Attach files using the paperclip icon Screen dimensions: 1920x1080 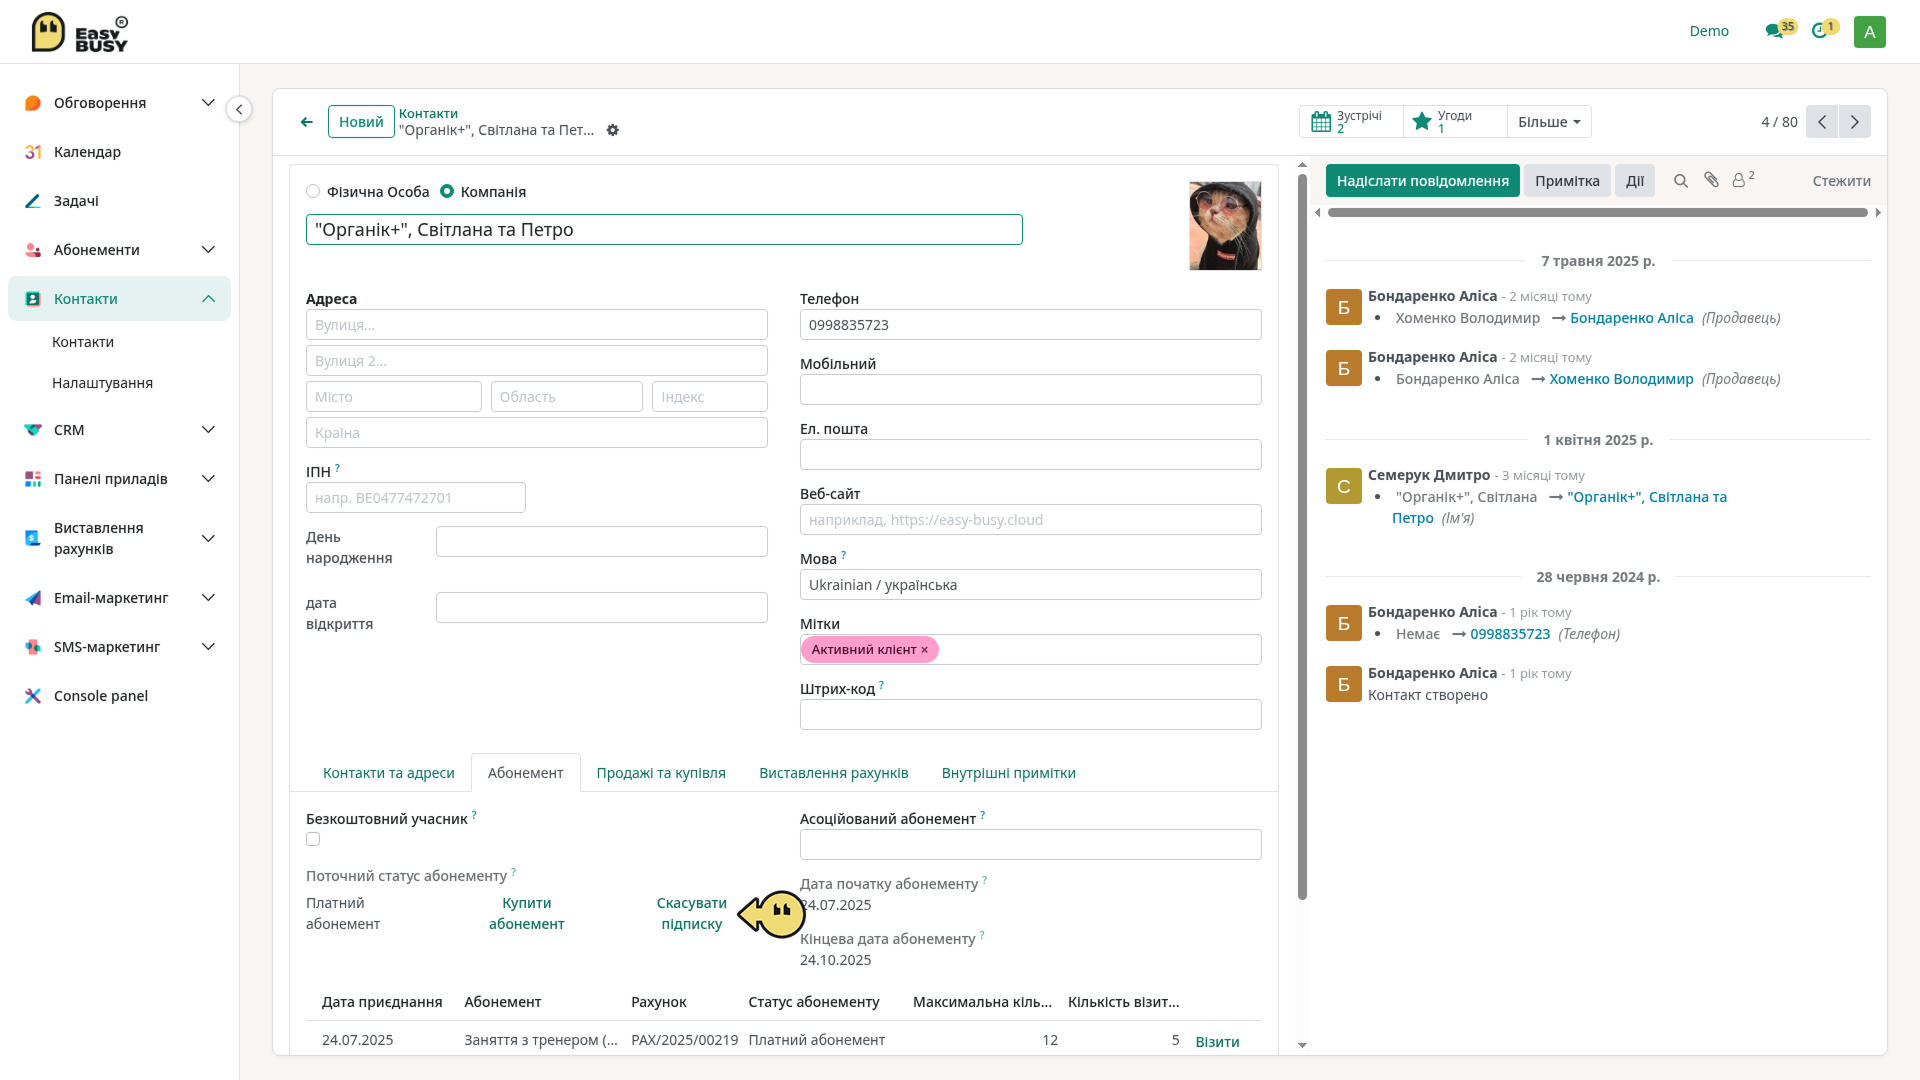coord(1712,180)
